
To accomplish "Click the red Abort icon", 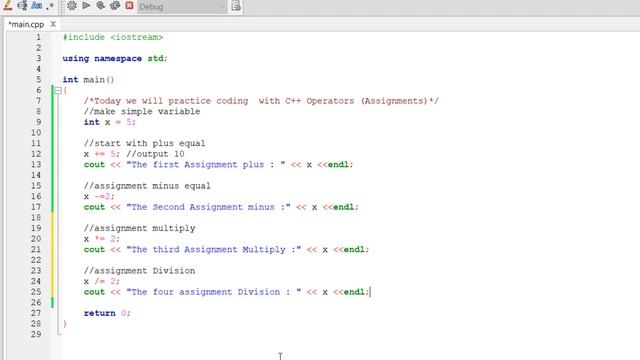I will (x=129, y=6).
